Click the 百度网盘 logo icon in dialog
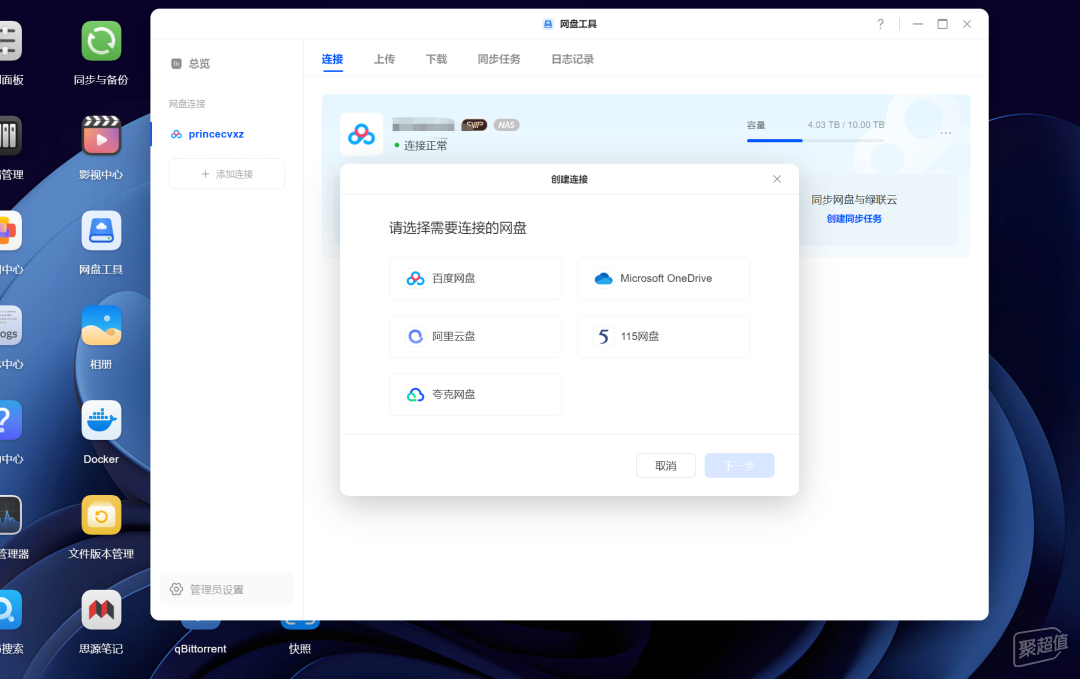The height and width of the screenshot is (679, 1080). pyautogui.click(x=415, y=278)
